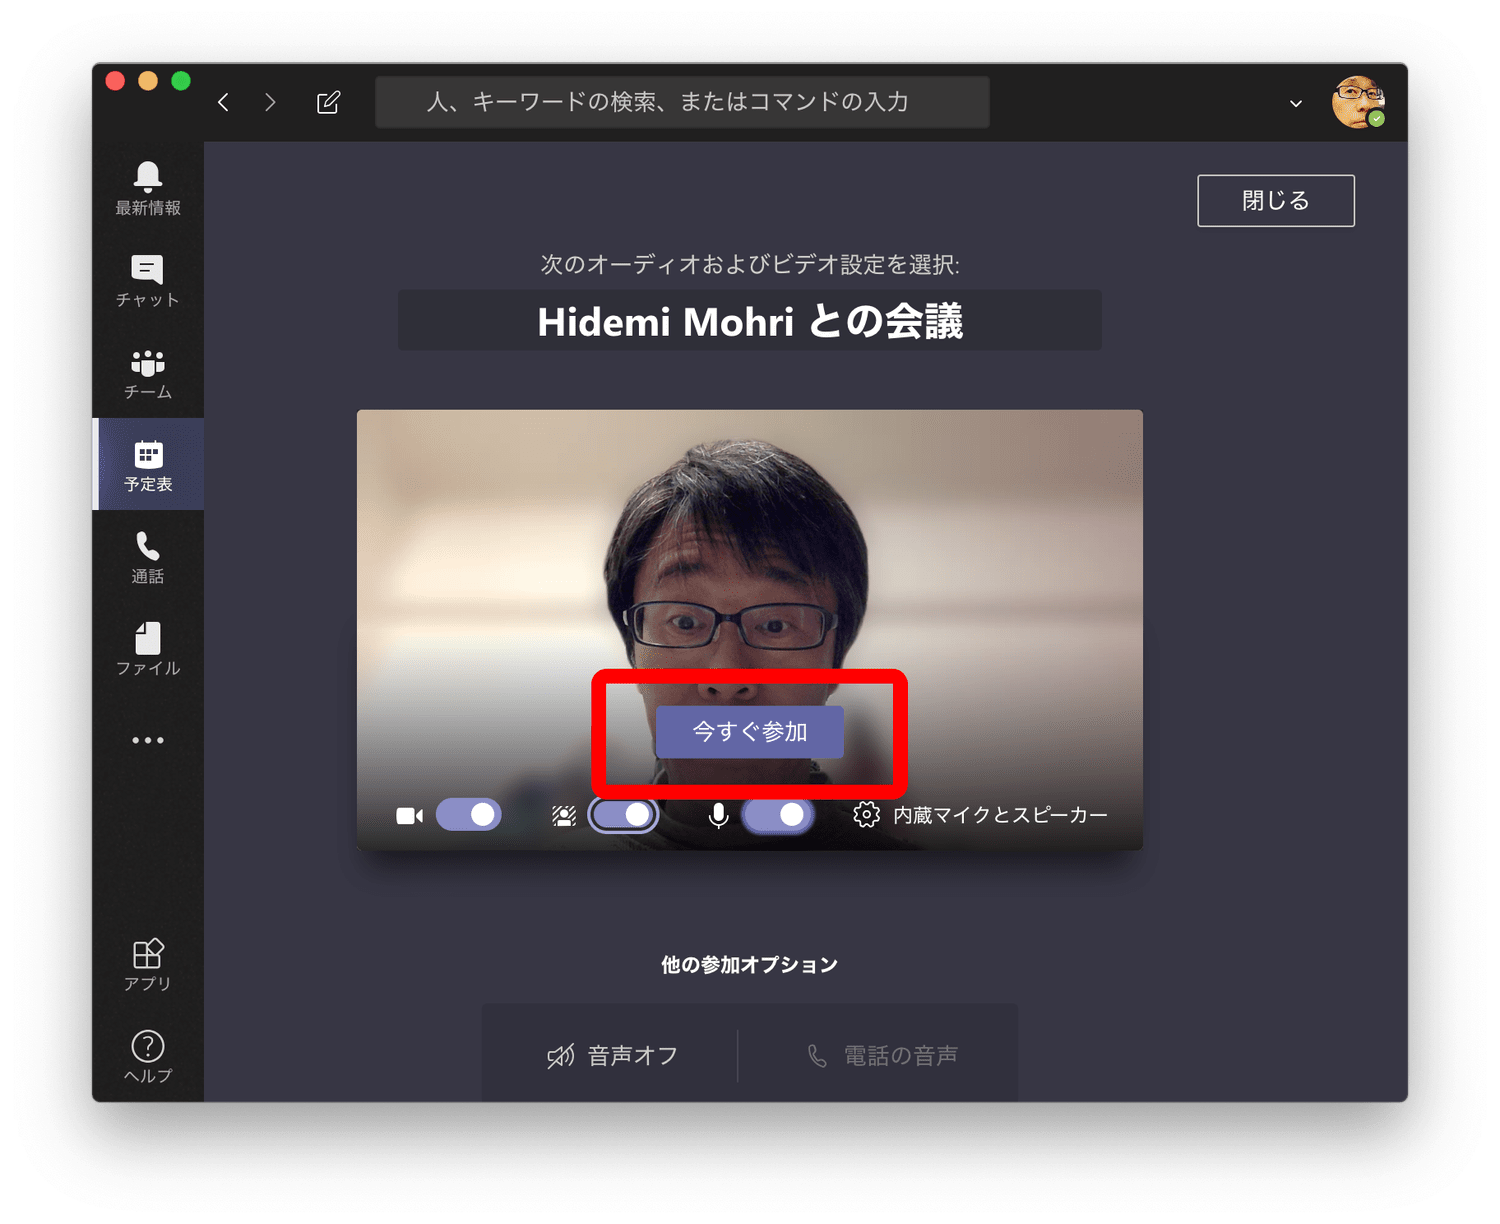The width and height of the screenshot is (1500, 1224).
Task: Switch to the 予定表 calendar tab
Action: coord(148,464)
